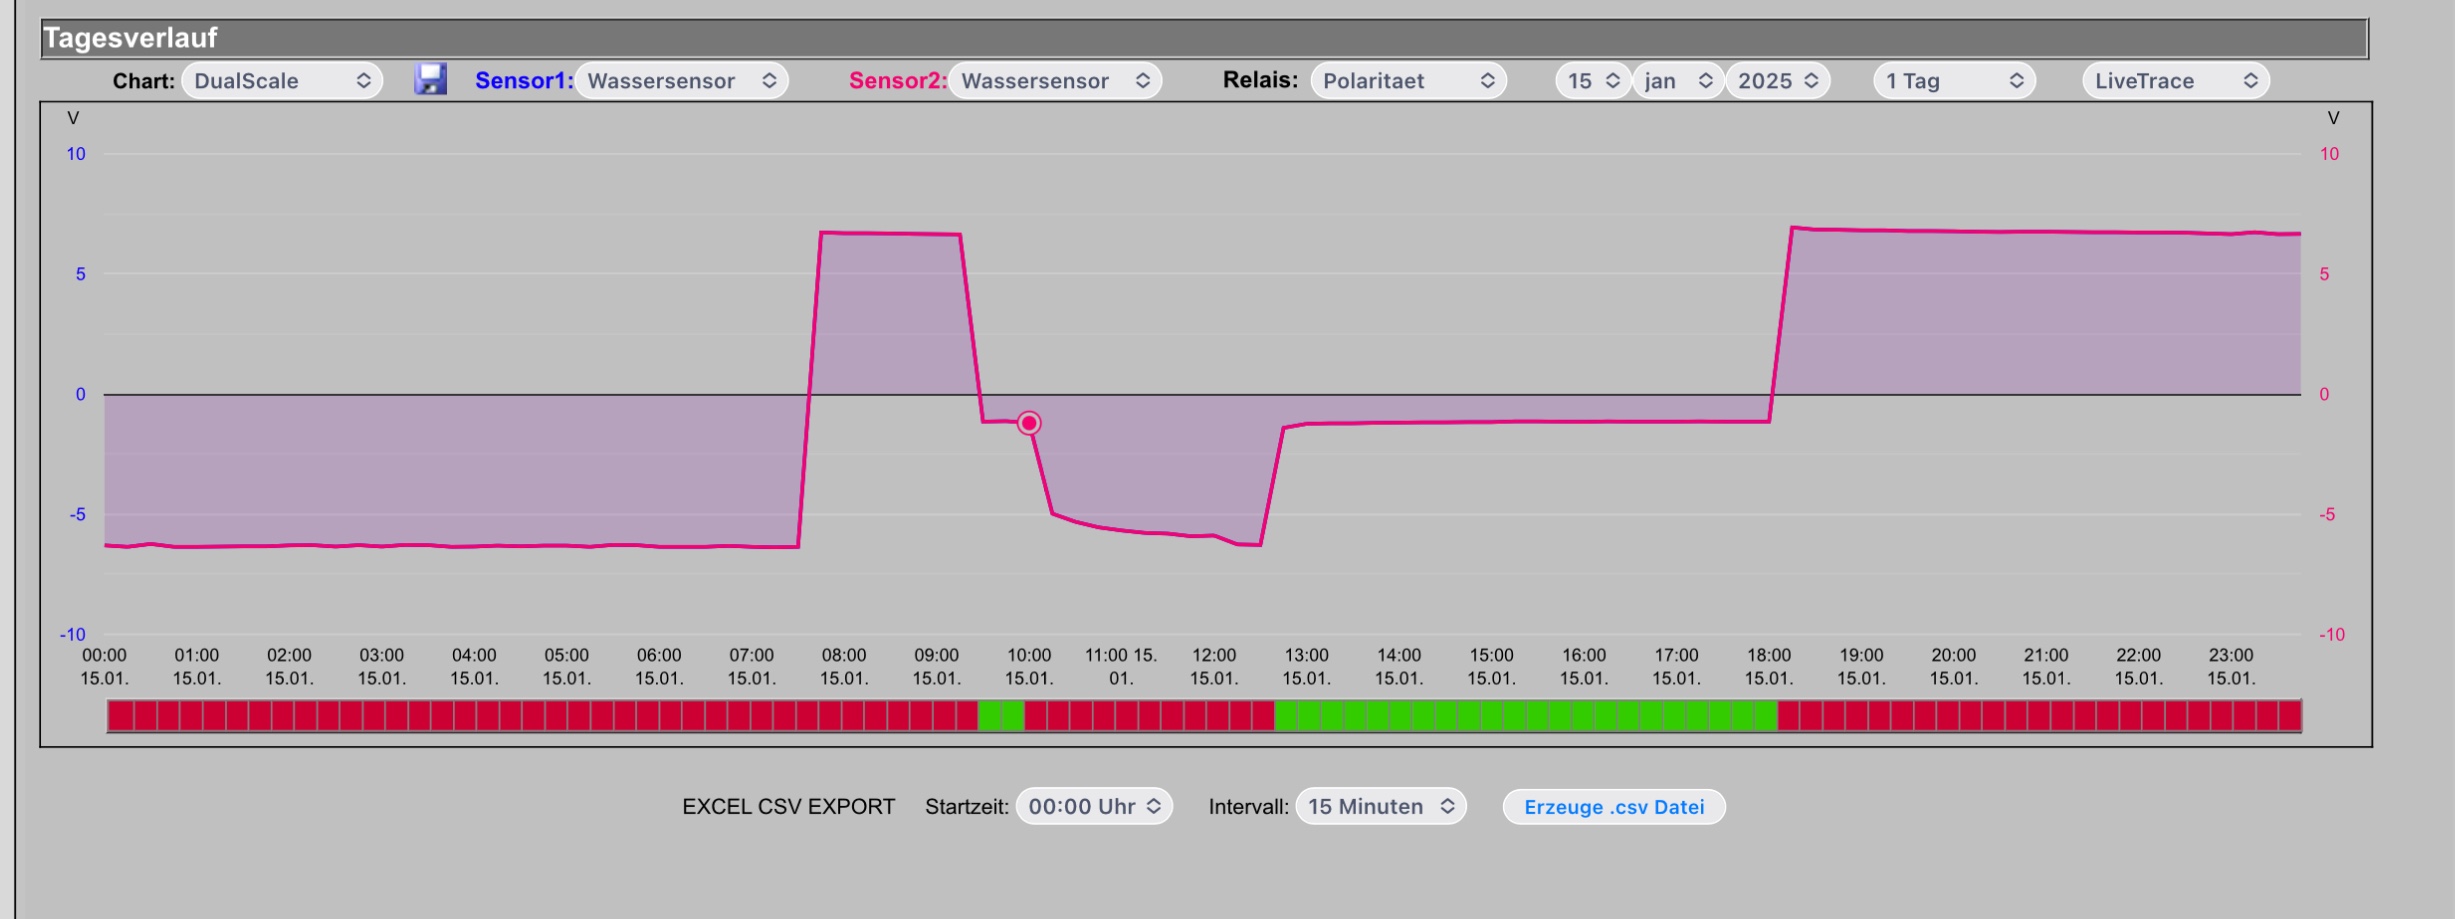
Task: Change the year selector showing 2025
Action: click(x=1778, y=81)
